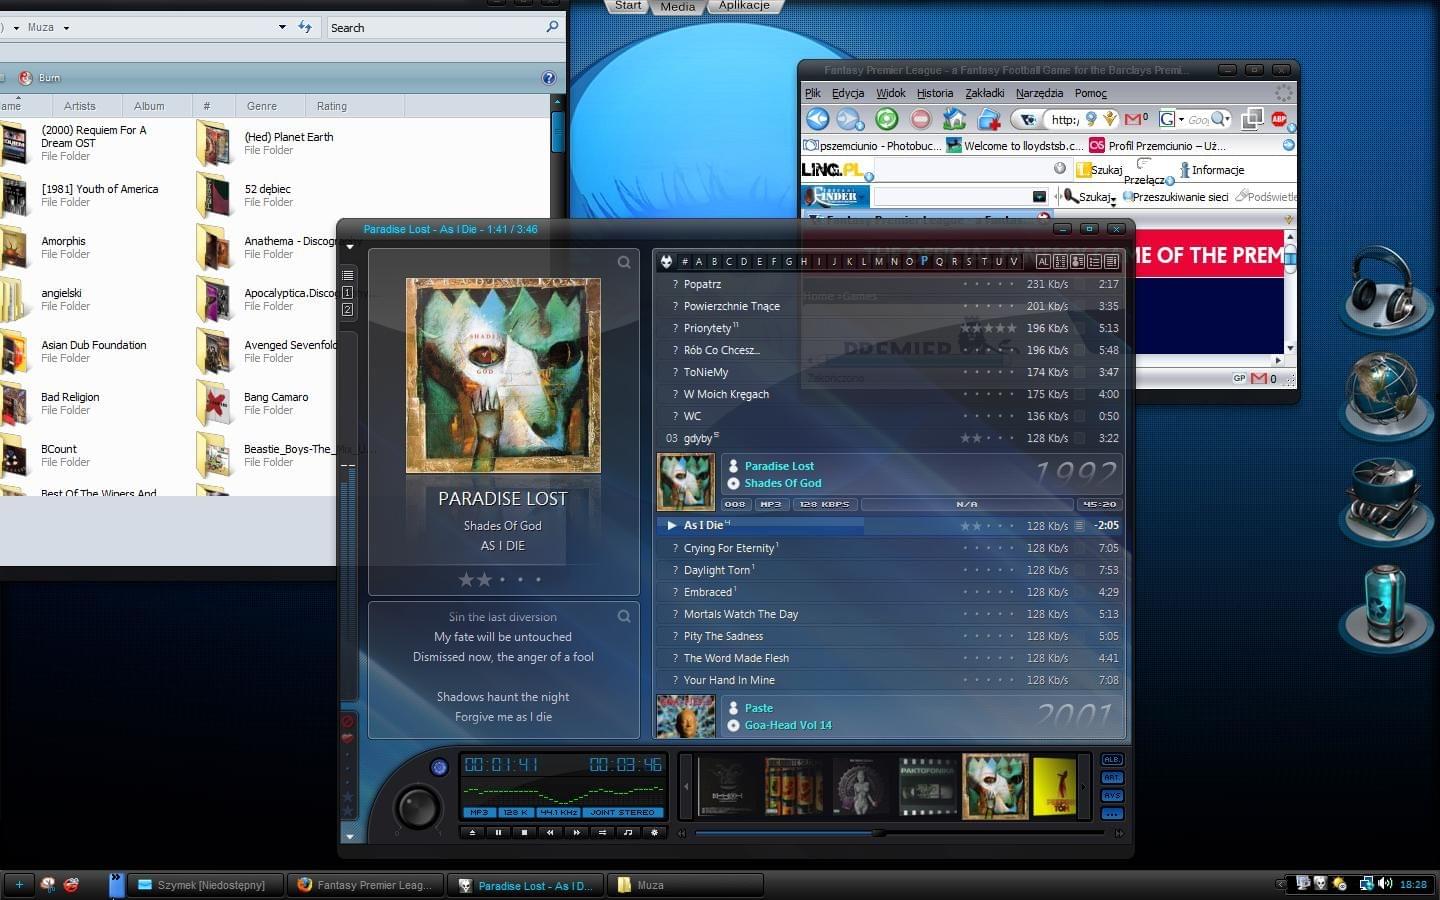This screenshot has width=1440, height=900.
Task: Expand the player's bottom-left dropdown arrow
Action: click(x=349, y=836)
